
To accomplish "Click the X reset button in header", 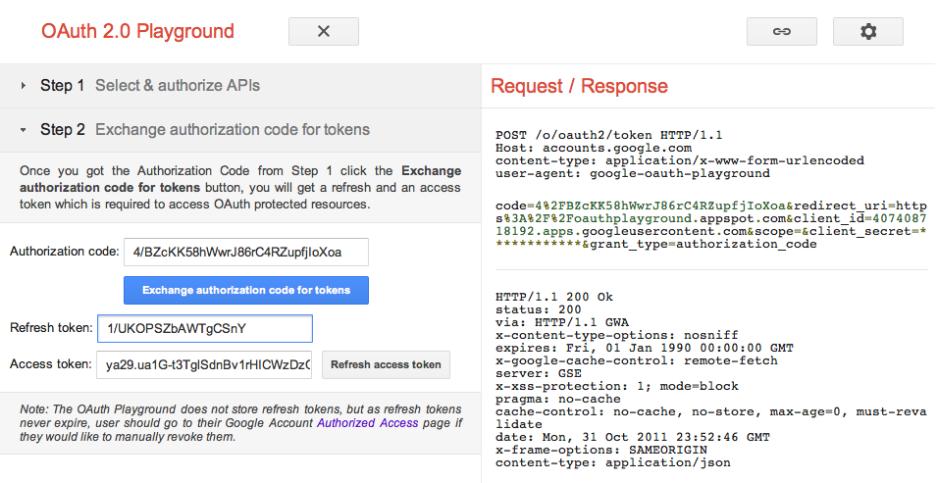I will click(323, 32).
